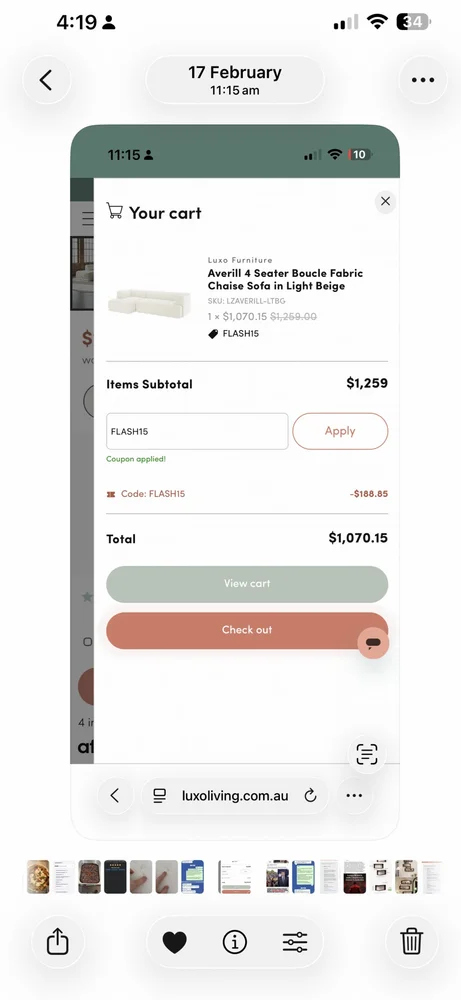Focus the FLASH15 coupon code field

pos(197,431)
